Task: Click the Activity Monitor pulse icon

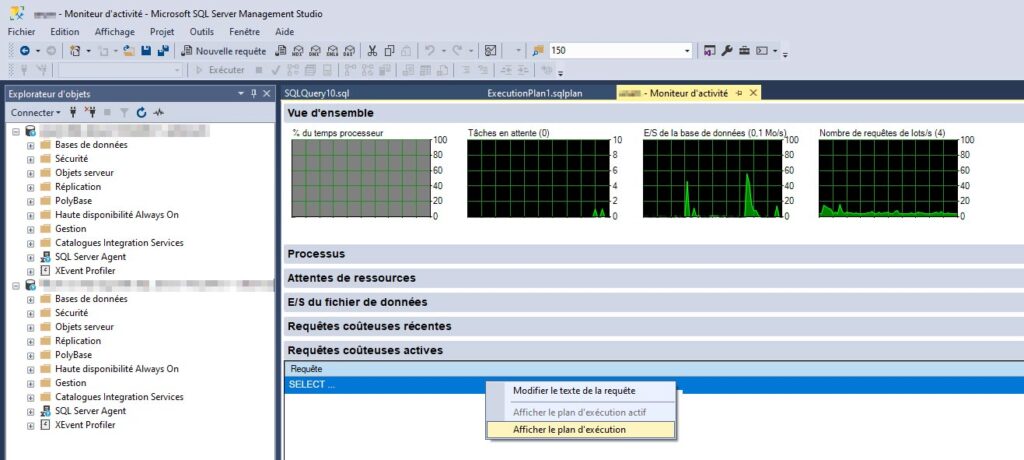Action: click(x=159, y=112)
